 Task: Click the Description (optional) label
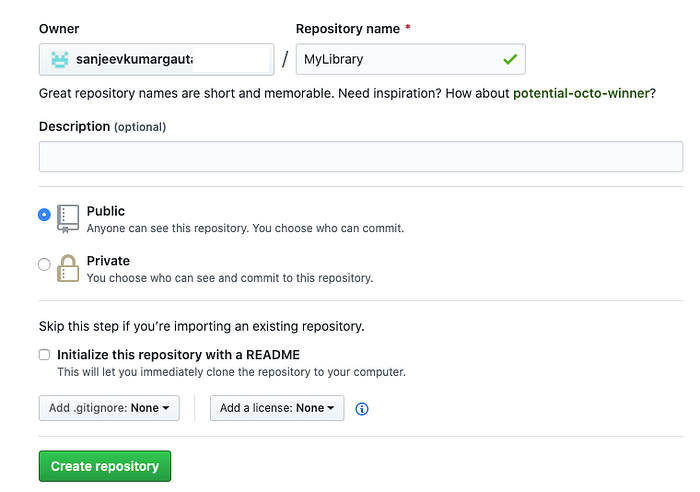[x=102, y=127]
